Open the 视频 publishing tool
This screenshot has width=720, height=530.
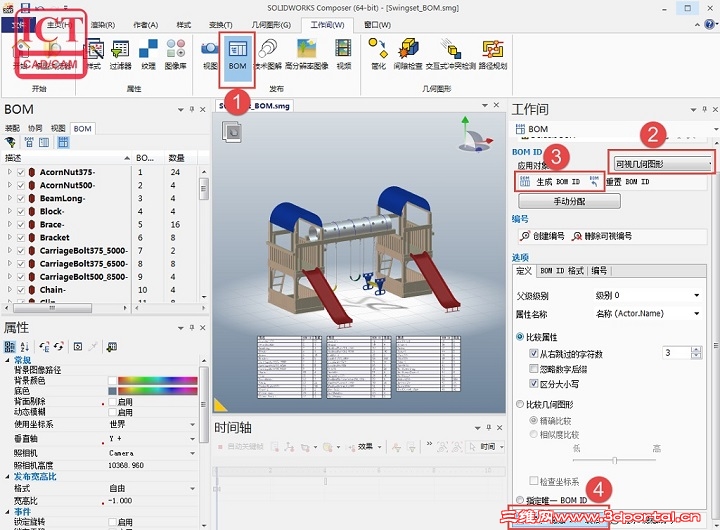pos(343,55)
